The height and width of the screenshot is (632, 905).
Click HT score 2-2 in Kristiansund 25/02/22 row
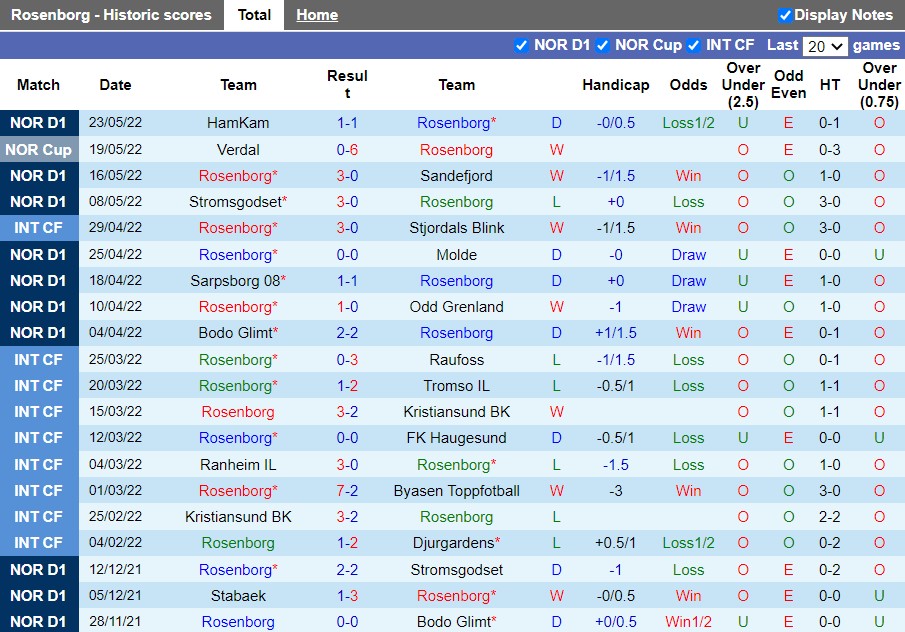click(x=829, y=517)
